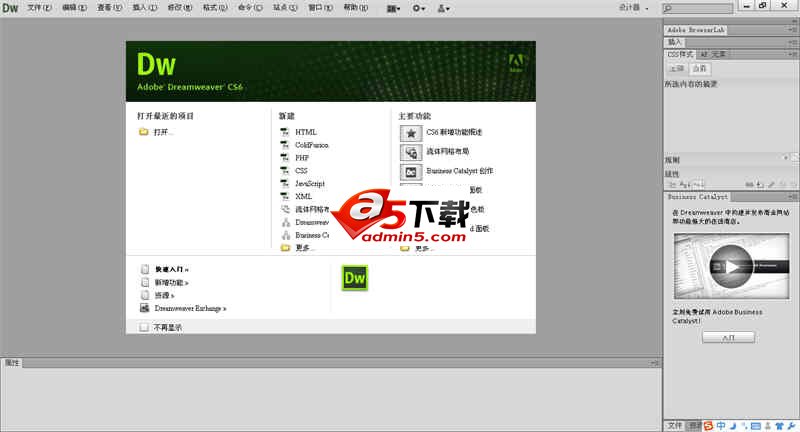Click the fluid grid layout icon under 新建
Viewport: 800px width, 432px height.
[x=285, y=209]
